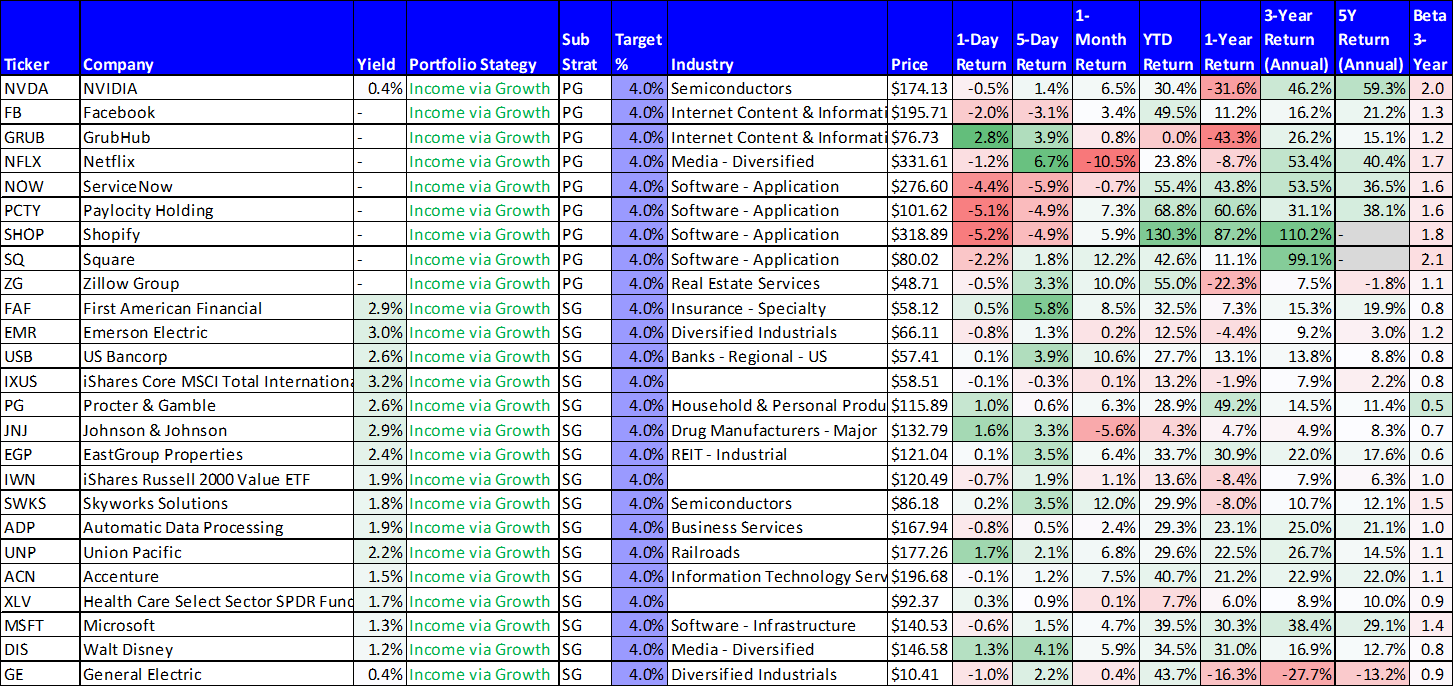This screenshot has height=687, width=1454.
Task: Click the Union Pacific cell
Action: [x=217, y=552]
